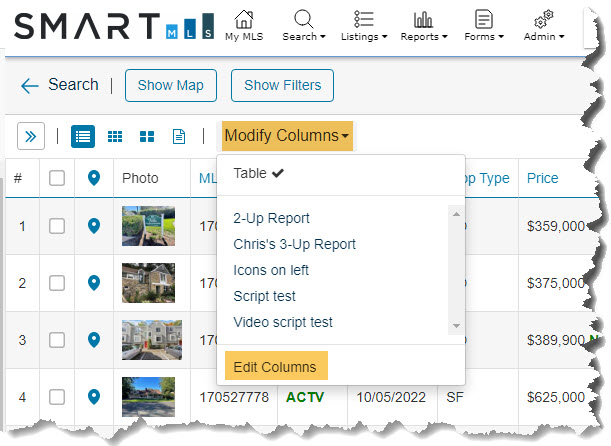Switch to table list view icon
The width and height of the screenshot is (611, 446).
pos(83,137)
